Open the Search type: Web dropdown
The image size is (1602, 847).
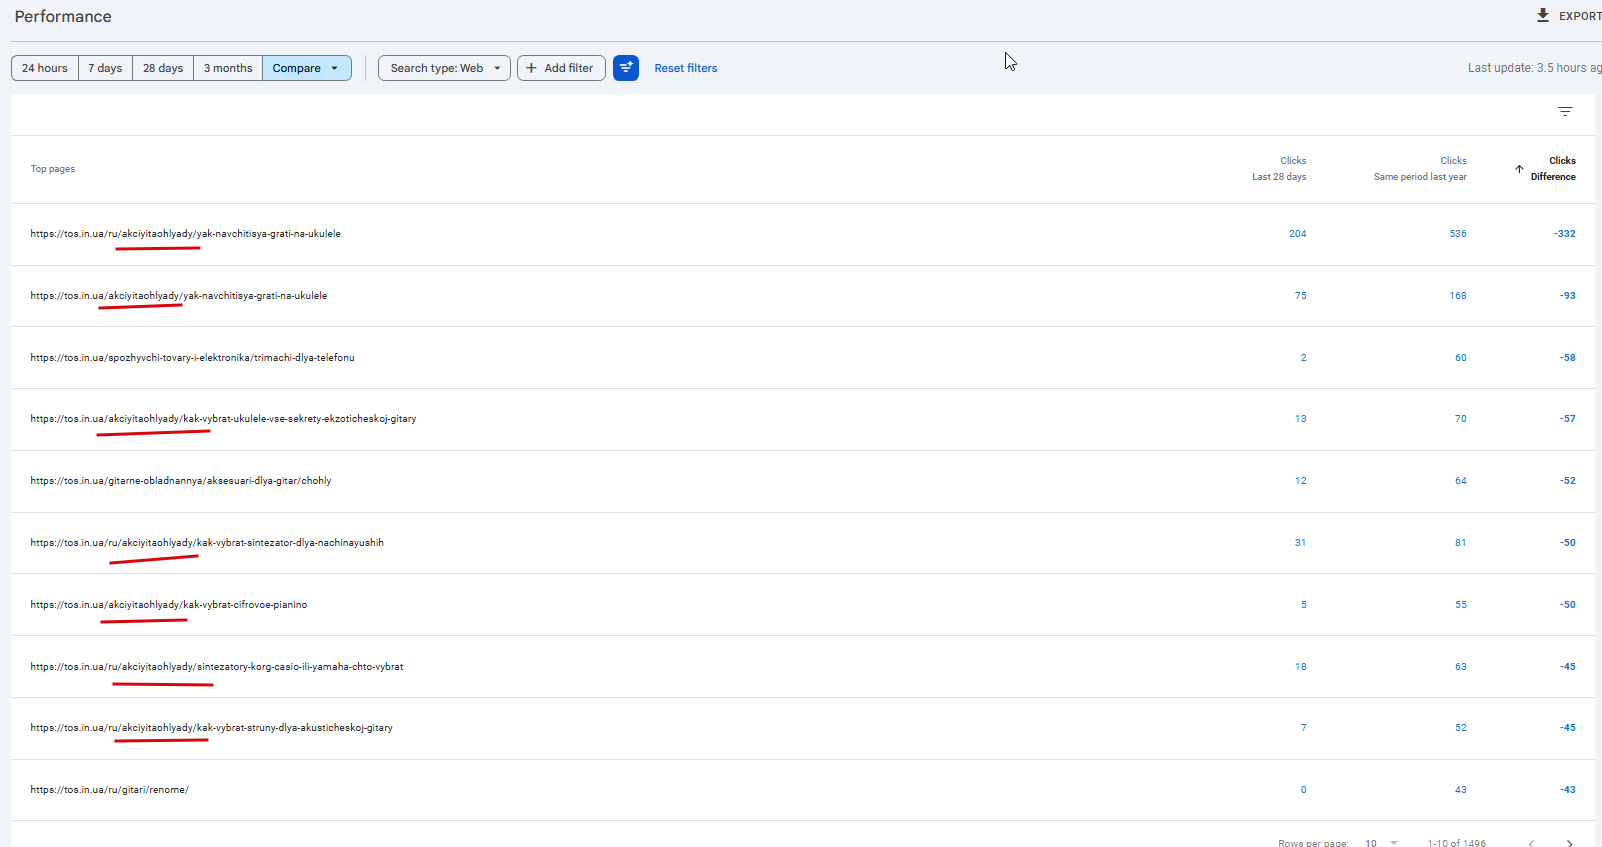(444, 68)
